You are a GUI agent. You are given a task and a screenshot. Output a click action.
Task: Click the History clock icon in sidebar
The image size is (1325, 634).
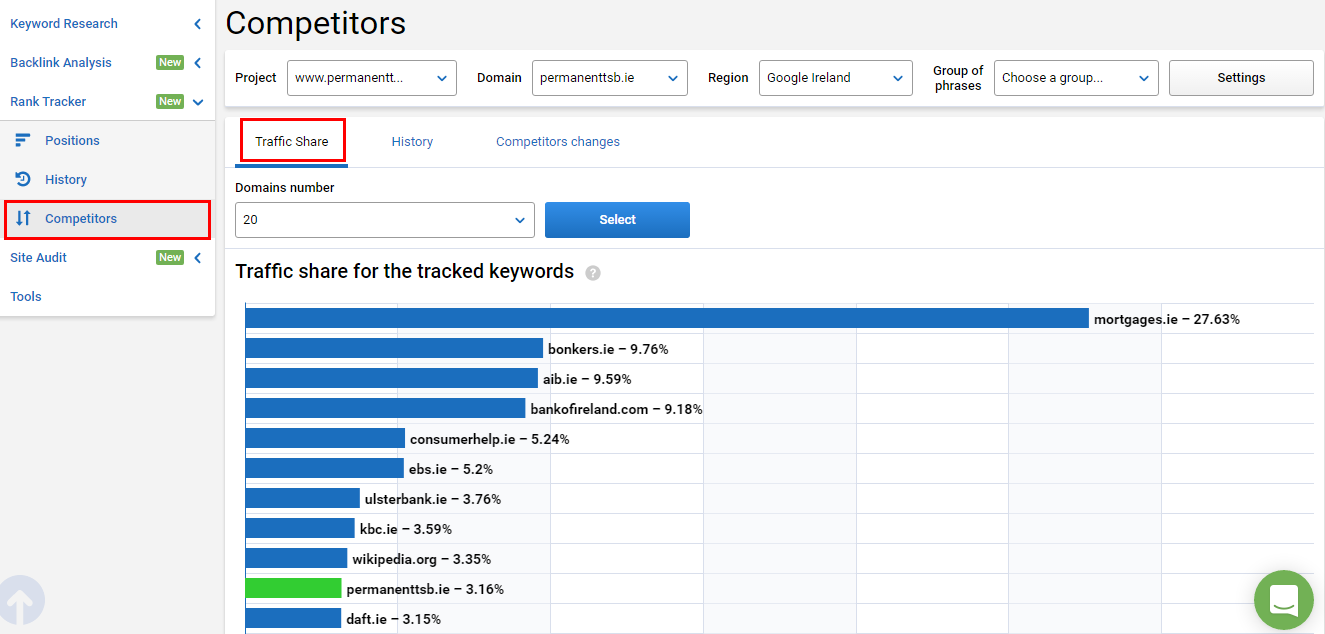[x=23, y=179]
